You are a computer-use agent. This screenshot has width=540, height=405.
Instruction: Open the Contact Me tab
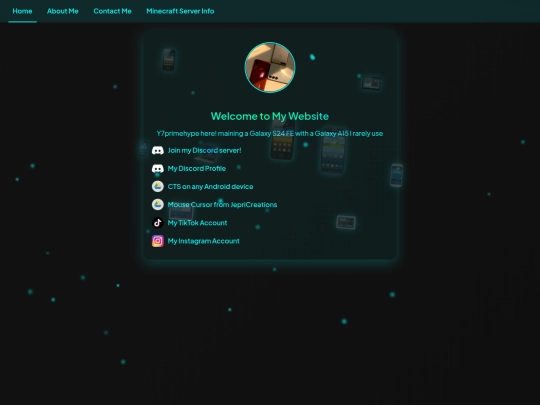(x=112, y=11)
